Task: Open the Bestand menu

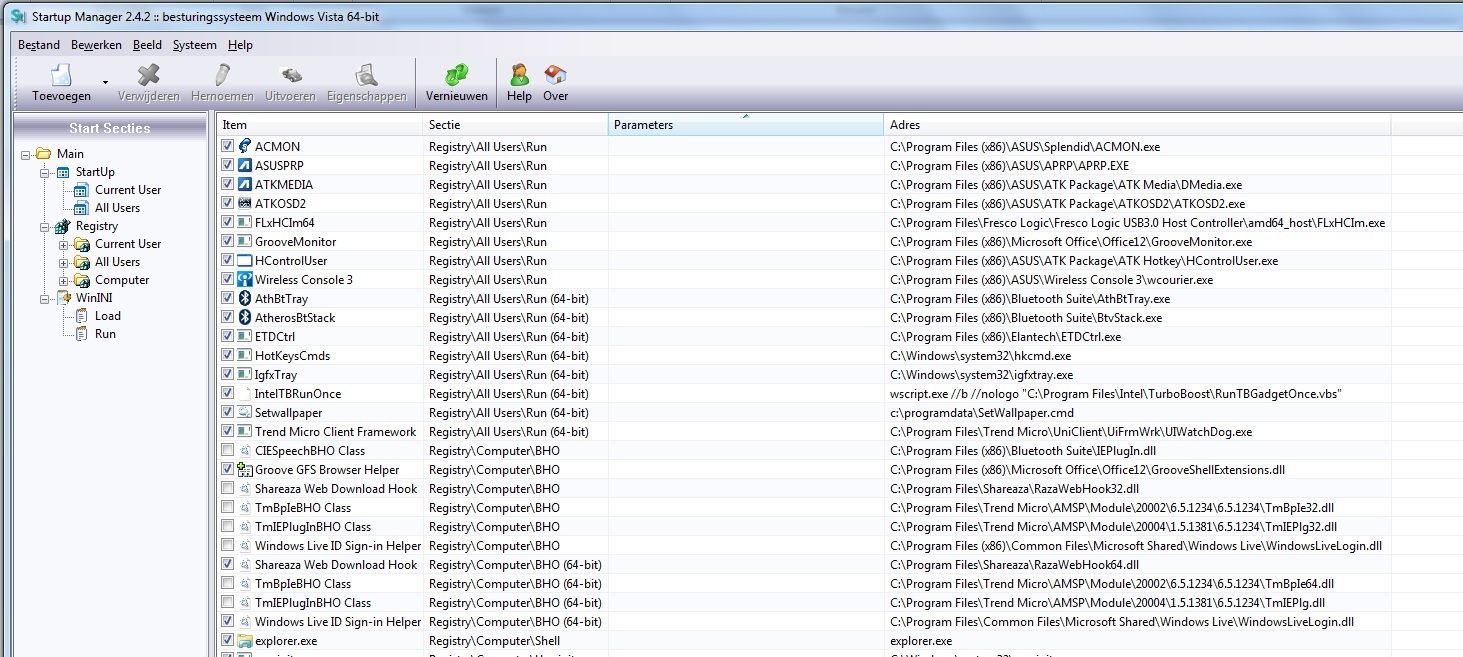Action: click(x=39, y=45)
